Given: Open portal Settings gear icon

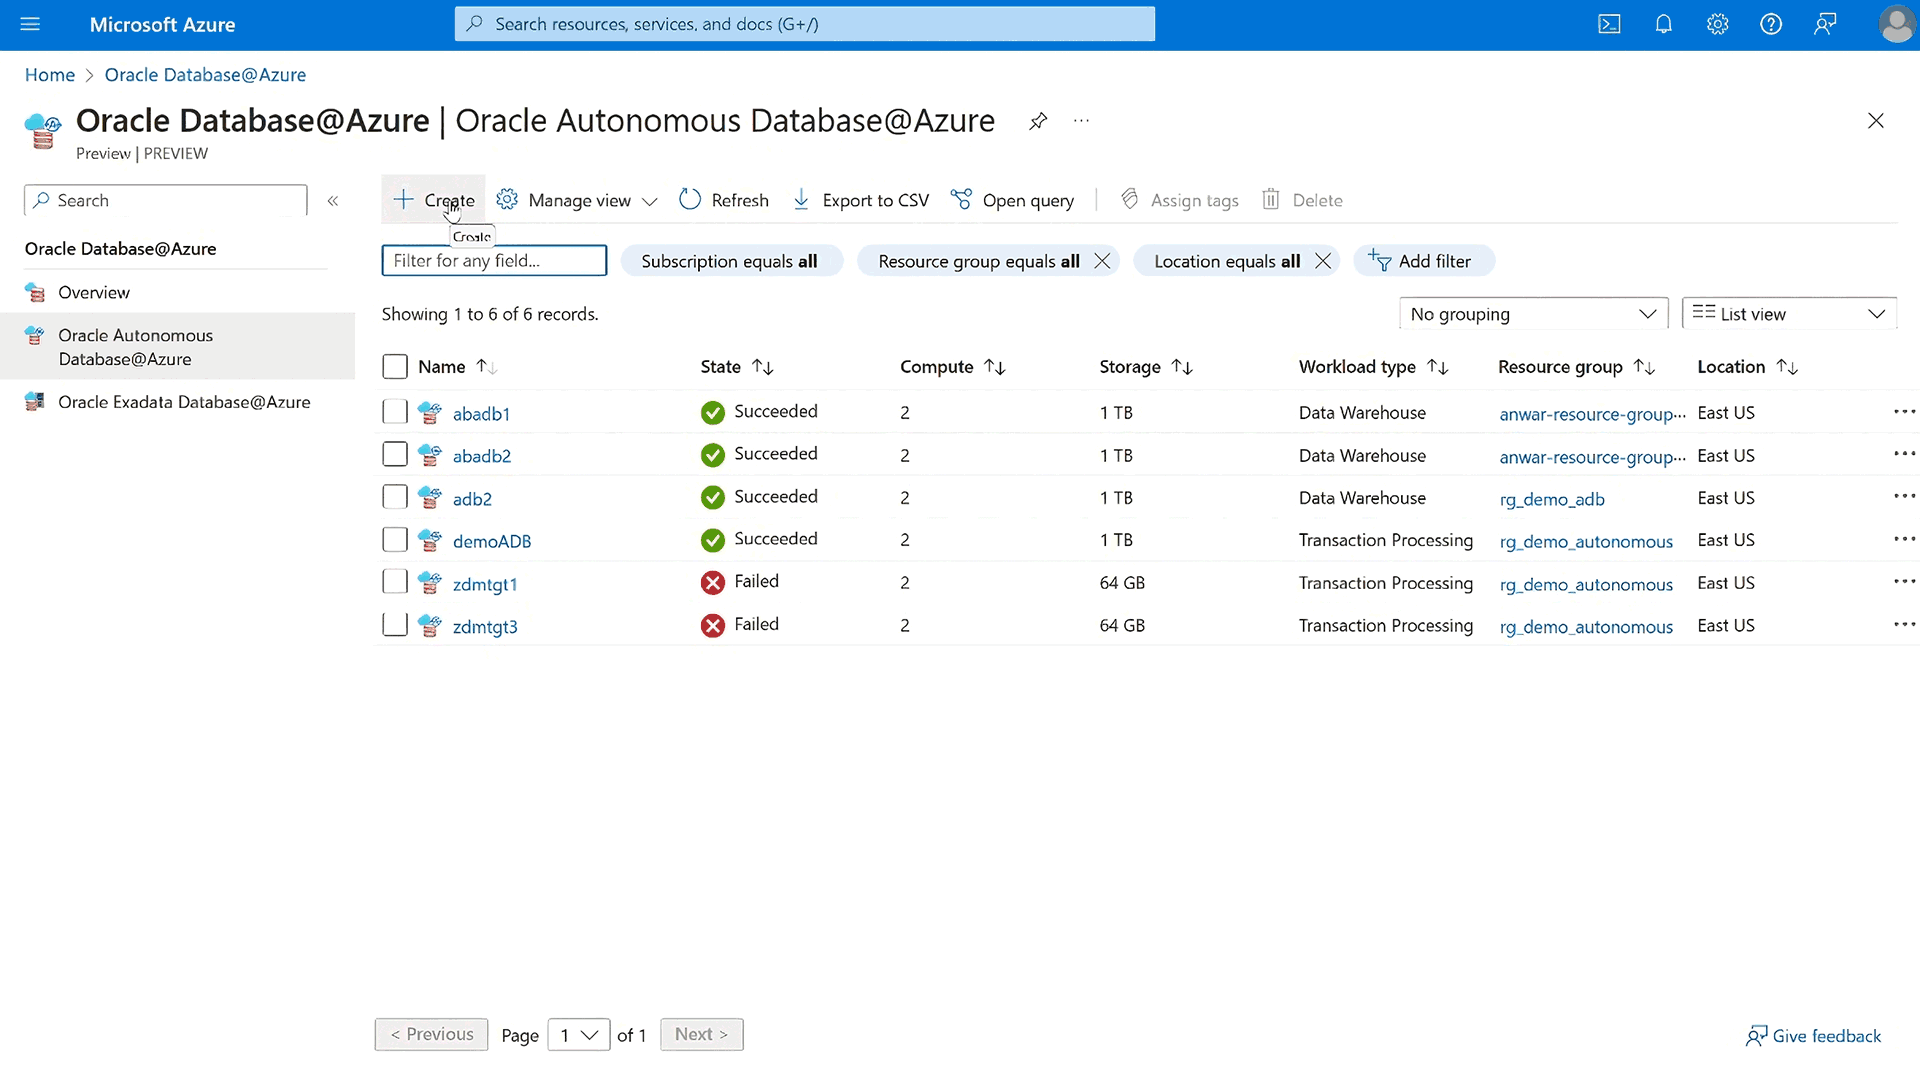Looking at the screenshot, I should click(x=1717, y=24).
